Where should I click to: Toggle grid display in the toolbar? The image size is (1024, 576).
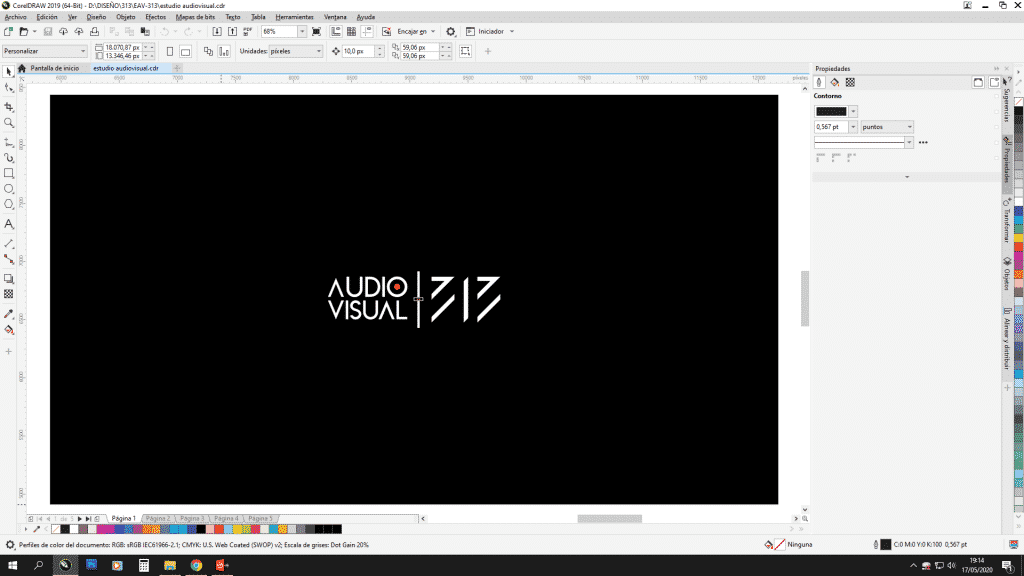coord(351,32)
